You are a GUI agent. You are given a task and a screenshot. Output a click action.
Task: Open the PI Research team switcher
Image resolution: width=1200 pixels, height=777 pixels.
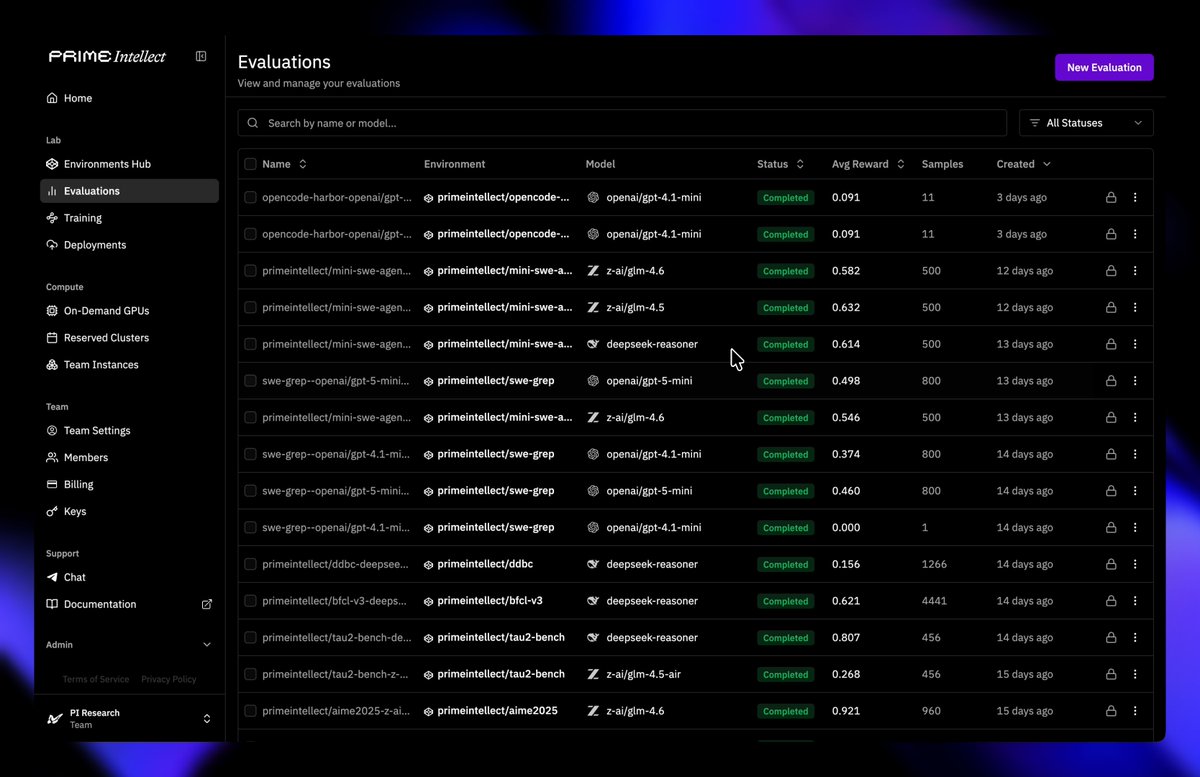(129, 719)
